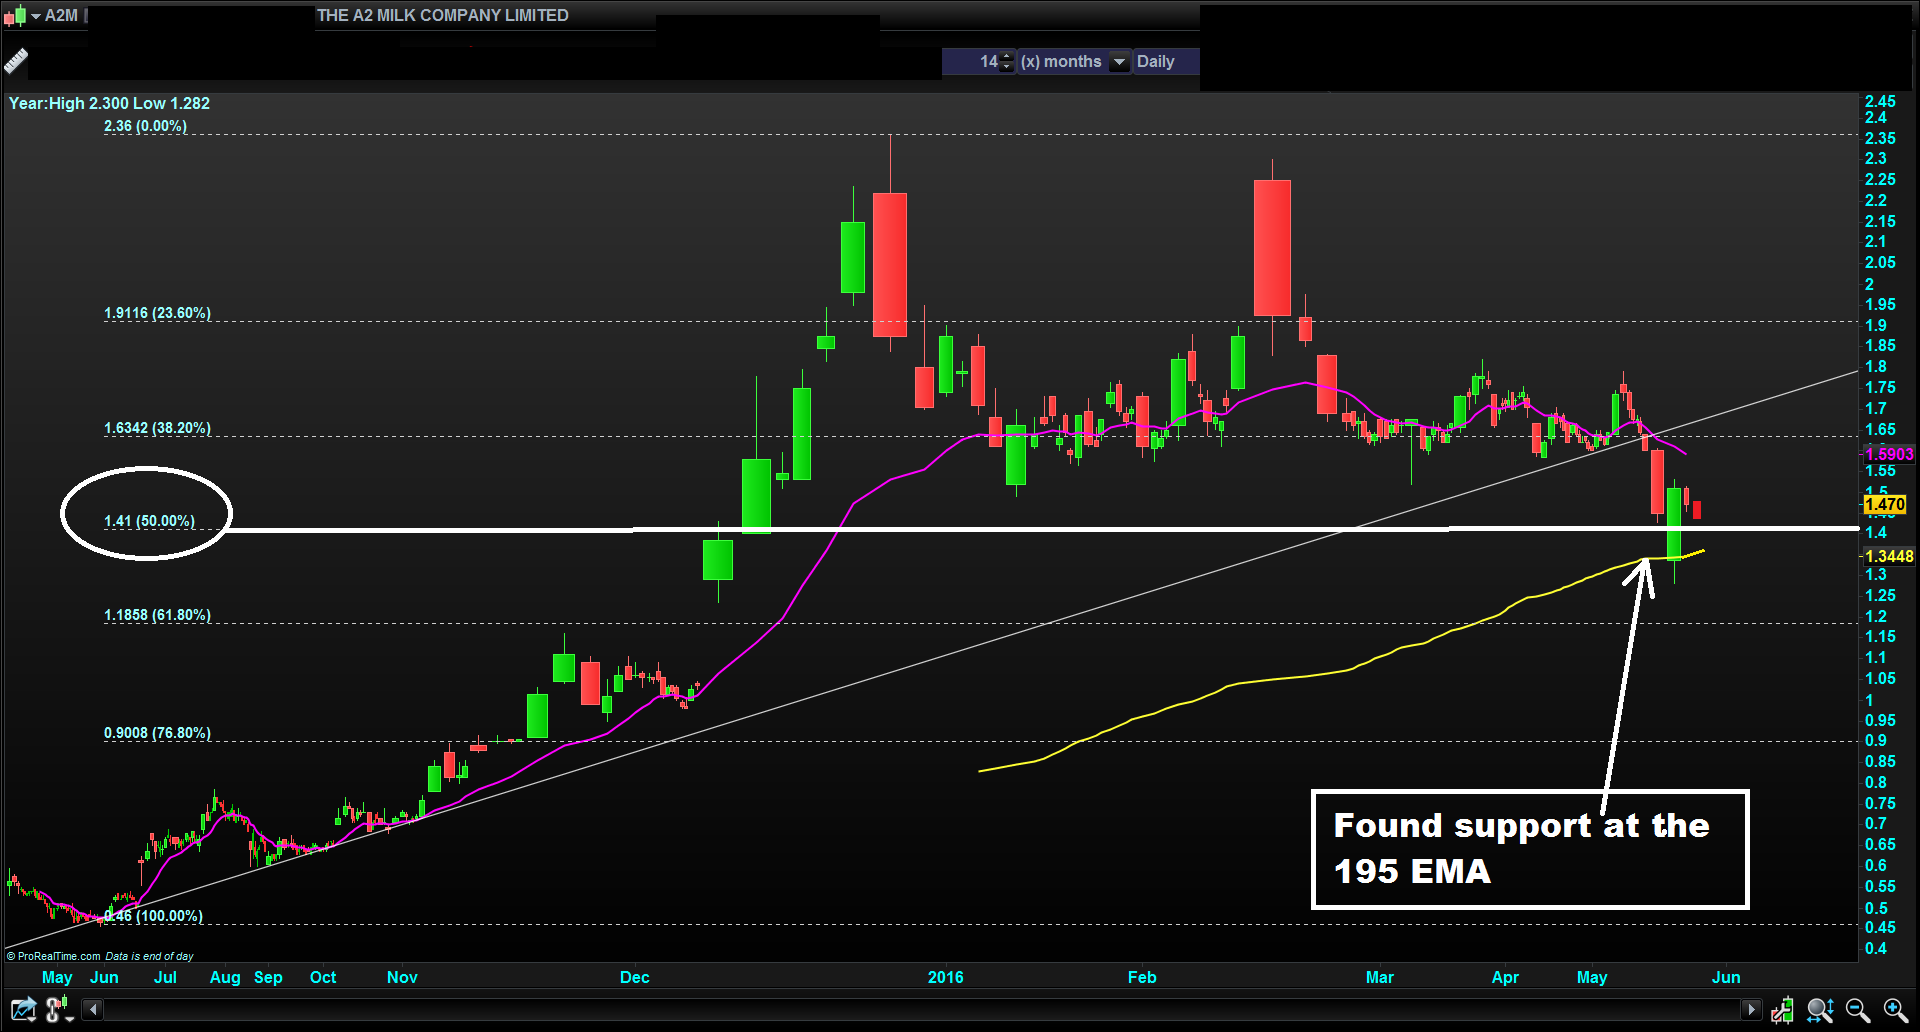Select the ruler measuring tool

(16, 62)
